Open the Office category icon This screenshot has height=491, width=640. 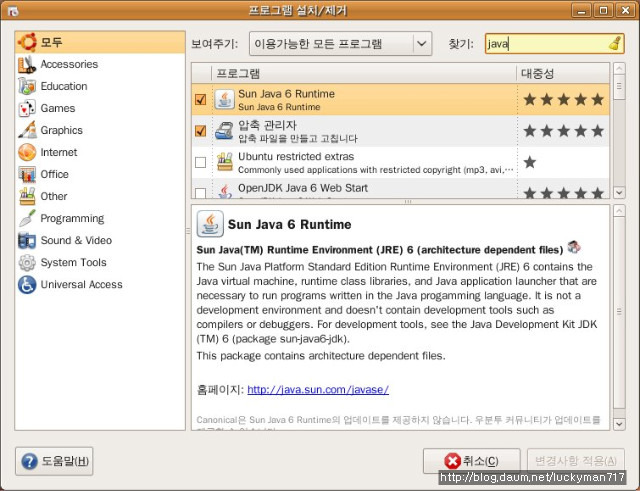(27, 174)
